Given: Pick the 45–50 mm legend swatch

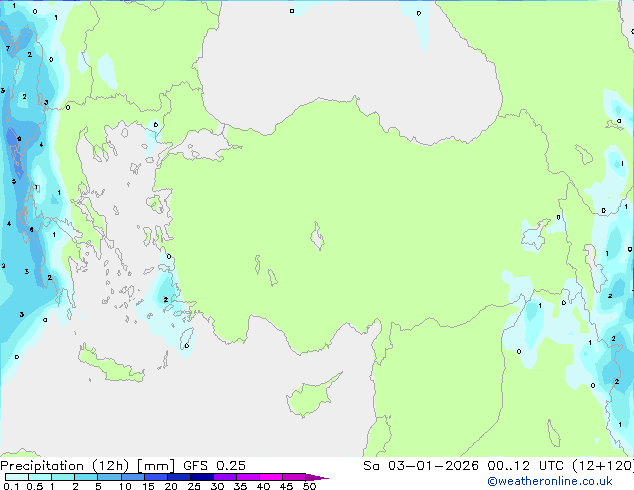Looking at the screenshot, I should 294,477.
